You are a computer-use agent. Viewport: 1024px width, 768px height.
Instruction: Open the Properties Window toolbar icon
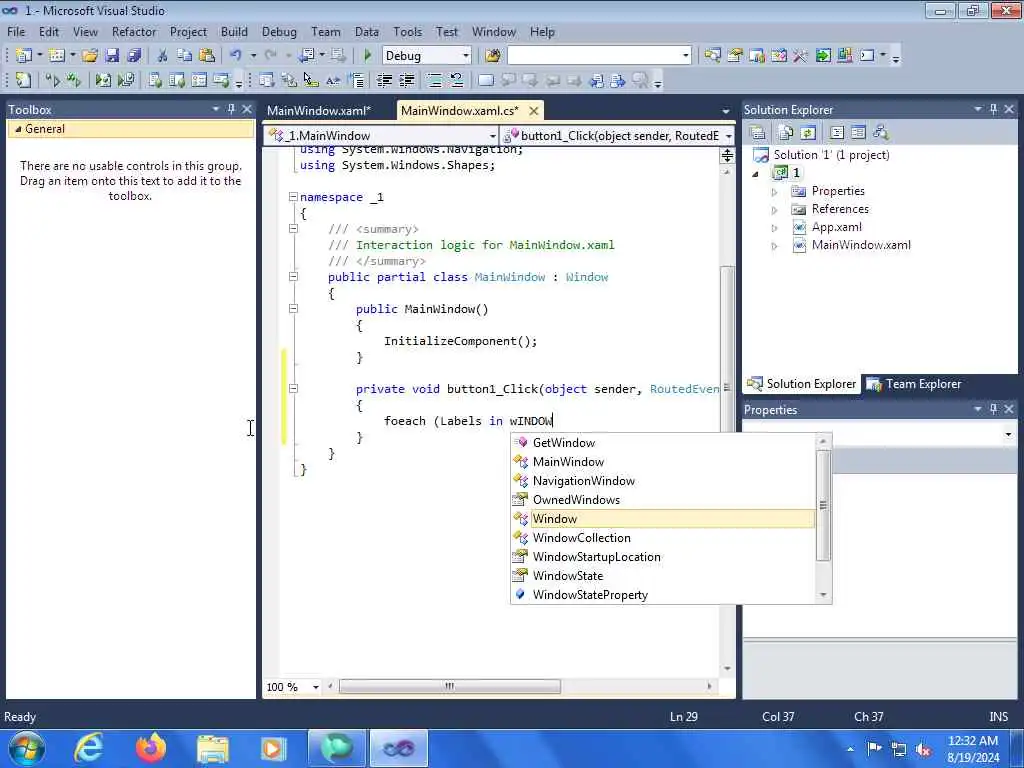735,56
